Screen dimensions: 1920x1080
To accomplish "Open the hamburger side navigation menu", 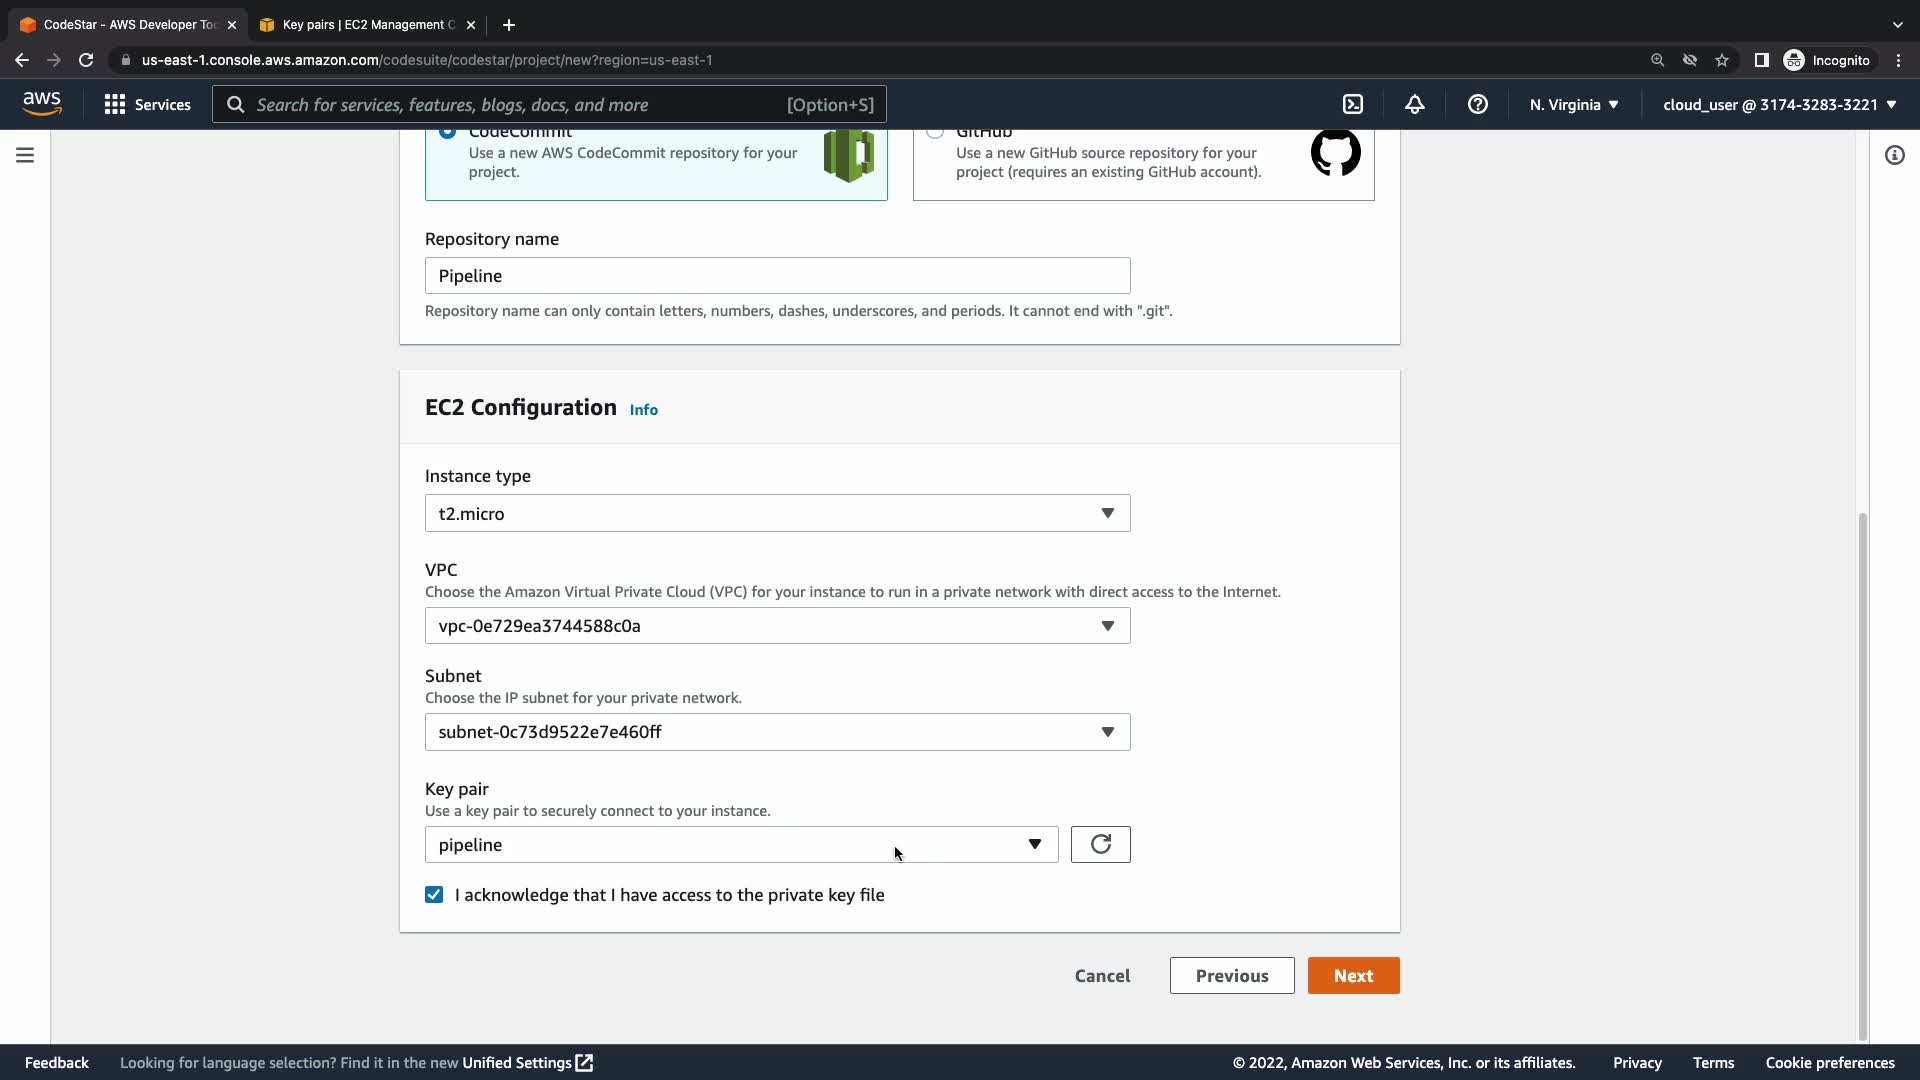I will click(x=25, y=155).
